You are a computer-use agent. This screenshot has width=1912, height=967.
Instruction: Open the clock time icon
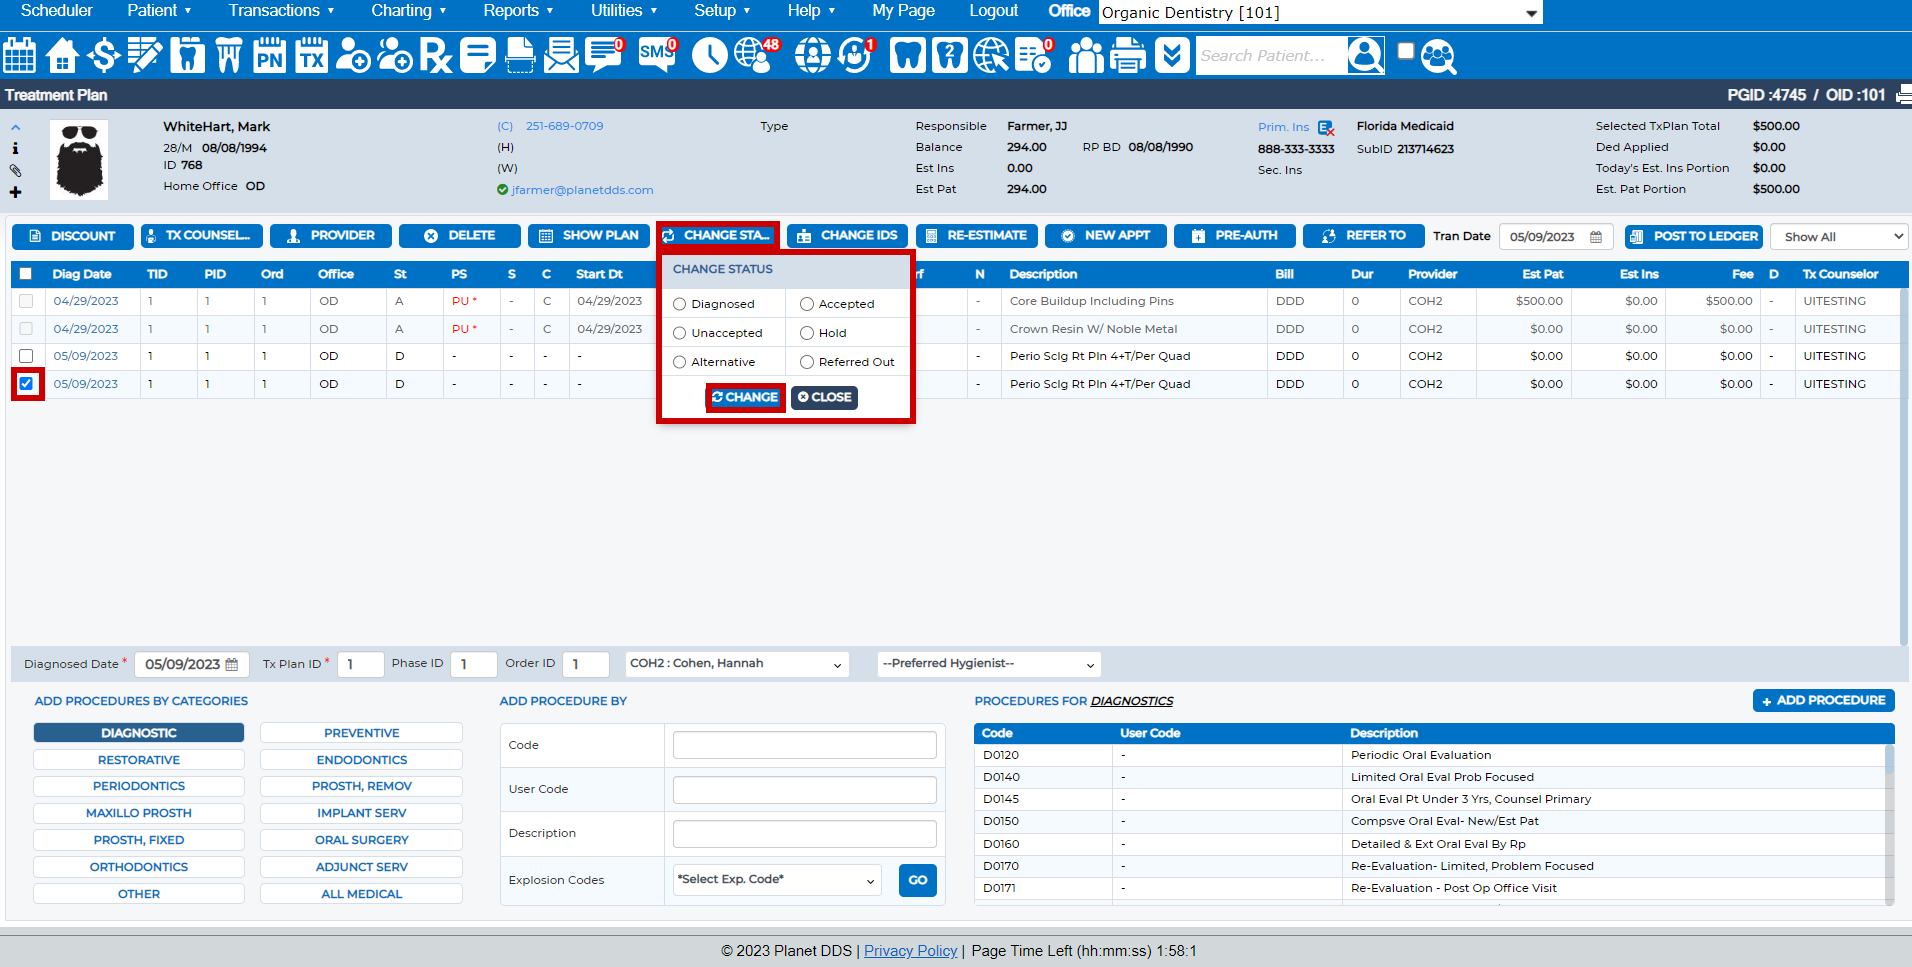709,55
